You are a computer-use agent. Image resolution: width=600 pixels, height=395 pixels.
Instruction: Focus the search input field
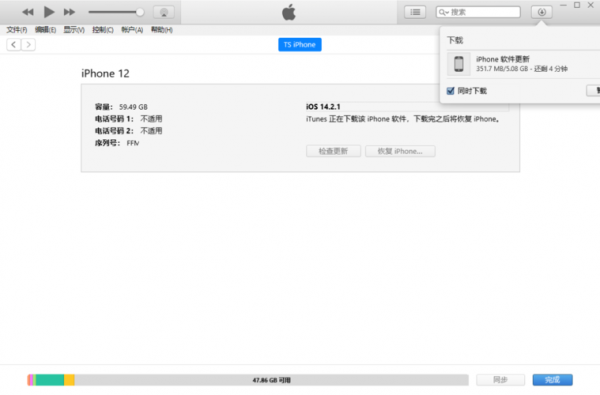click(478, 12)
